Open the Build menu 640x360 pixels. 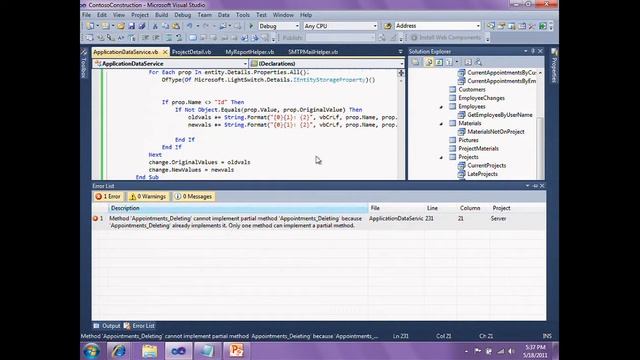point(161,15)
